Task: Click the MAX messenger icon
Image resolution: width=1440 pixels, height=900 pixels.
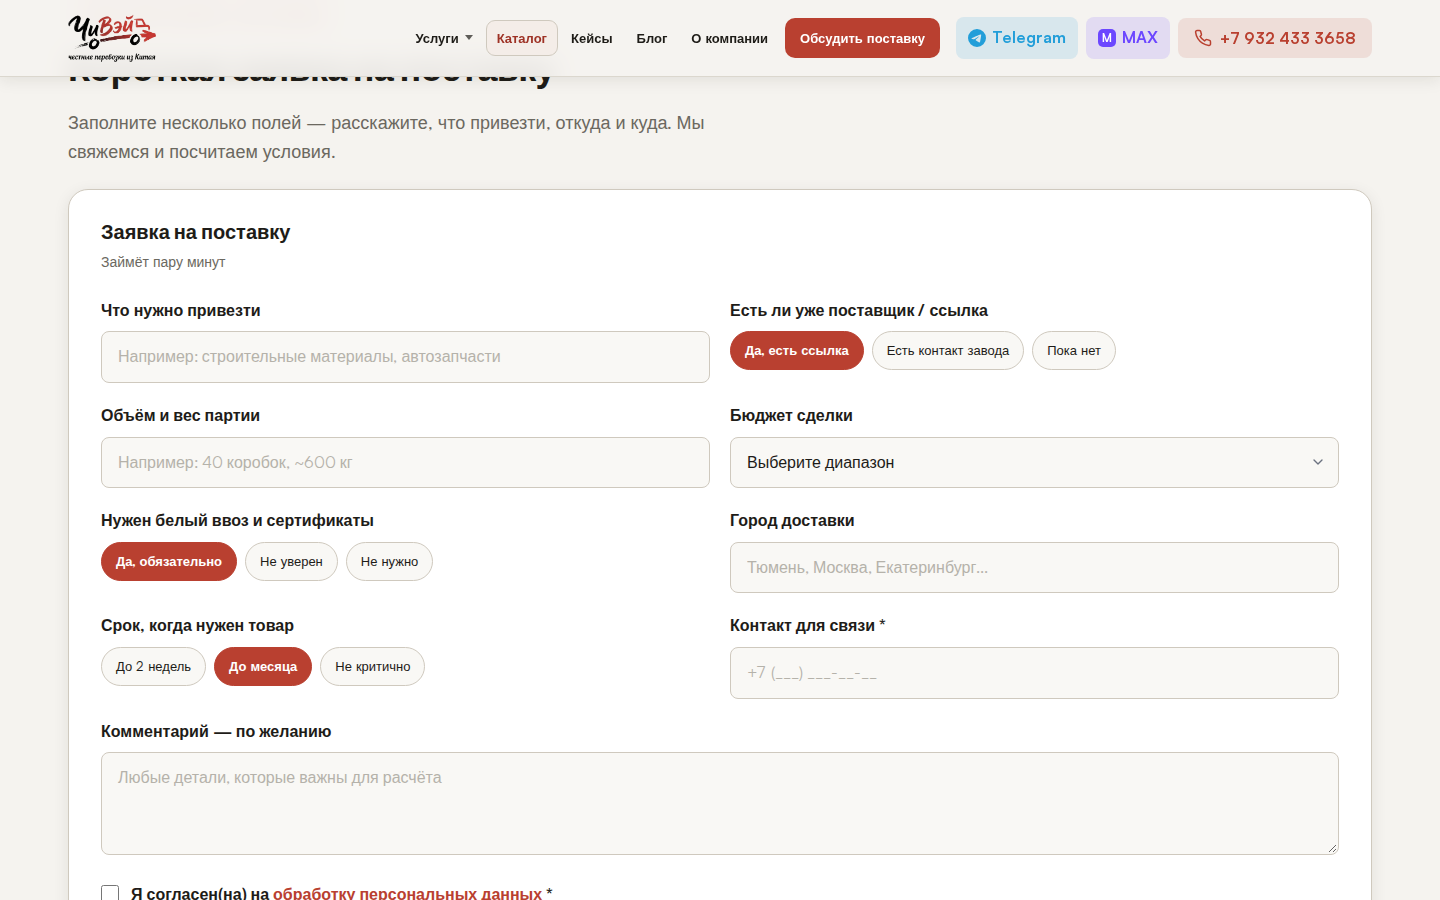Action: (x=1107, y=38)
